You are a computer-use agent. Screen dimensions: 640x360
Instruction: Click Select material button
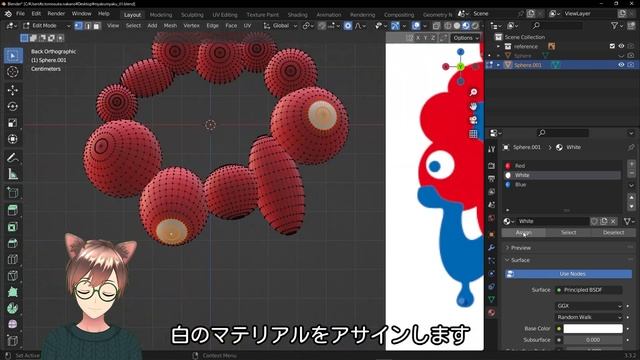pos(568,233)
